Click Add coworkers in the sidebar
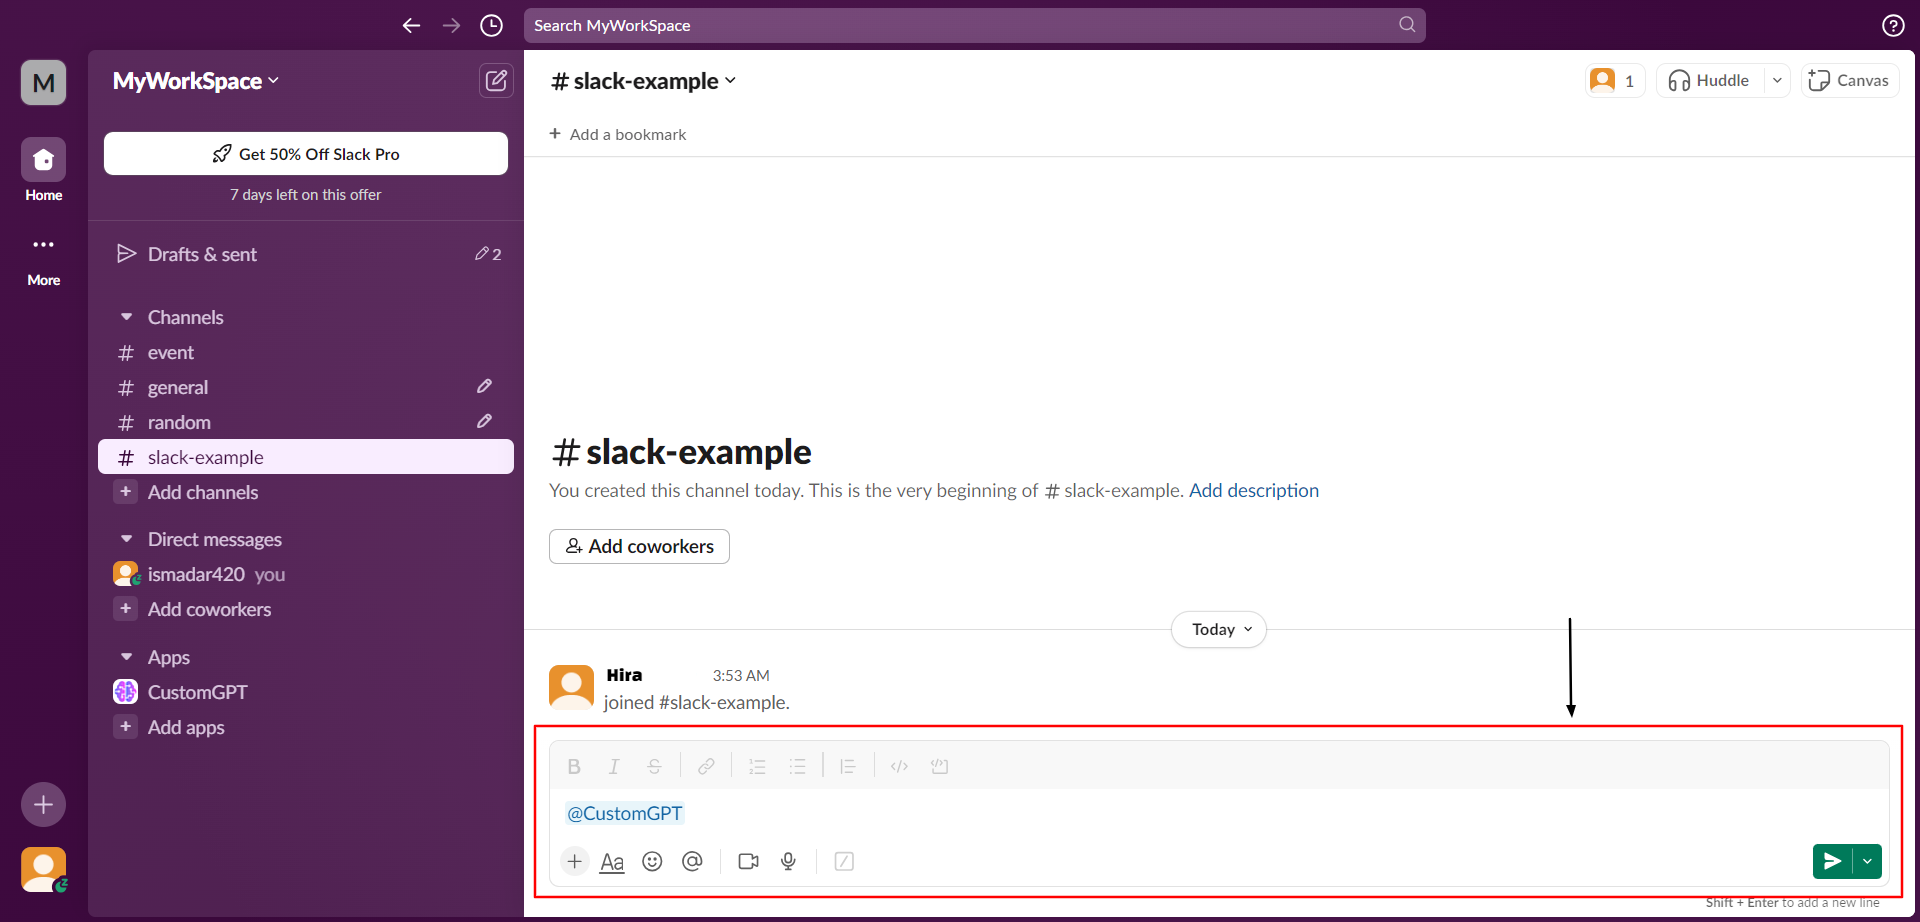 point(306,609)
